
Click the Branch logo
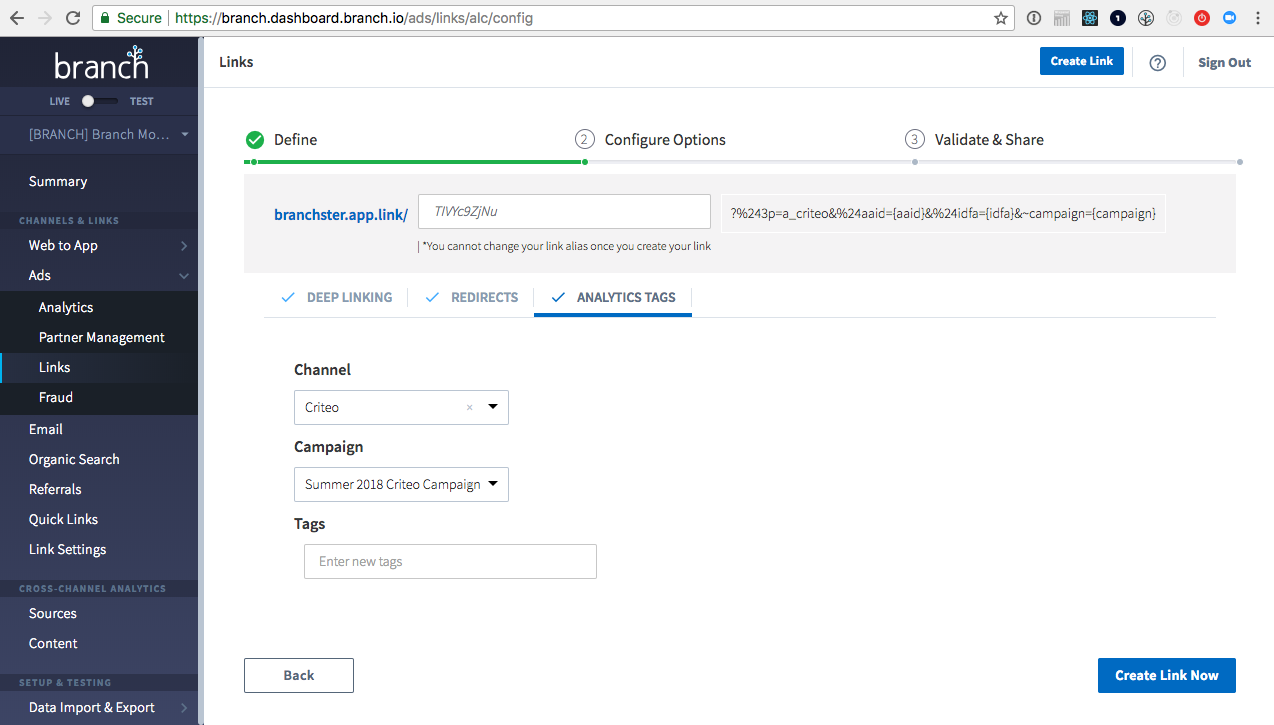[x=100, y=62]
